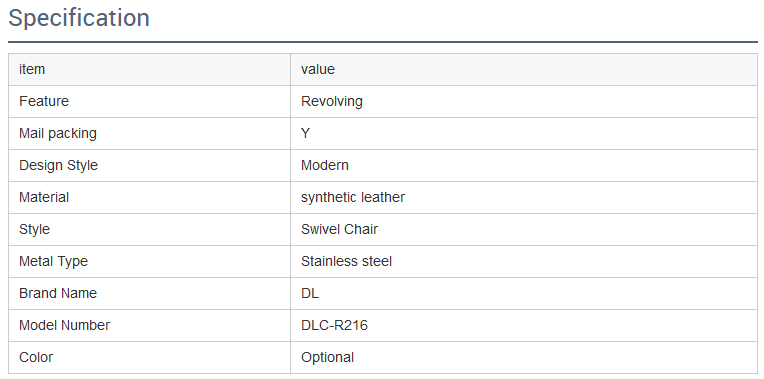This screenshot has height=379, width=764.
Task: Select the Model Number label
Action: coord(150,325)
